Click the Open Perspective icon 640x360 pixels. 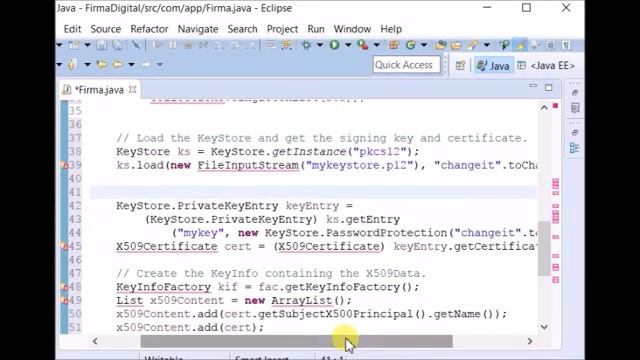click(460, 65)
